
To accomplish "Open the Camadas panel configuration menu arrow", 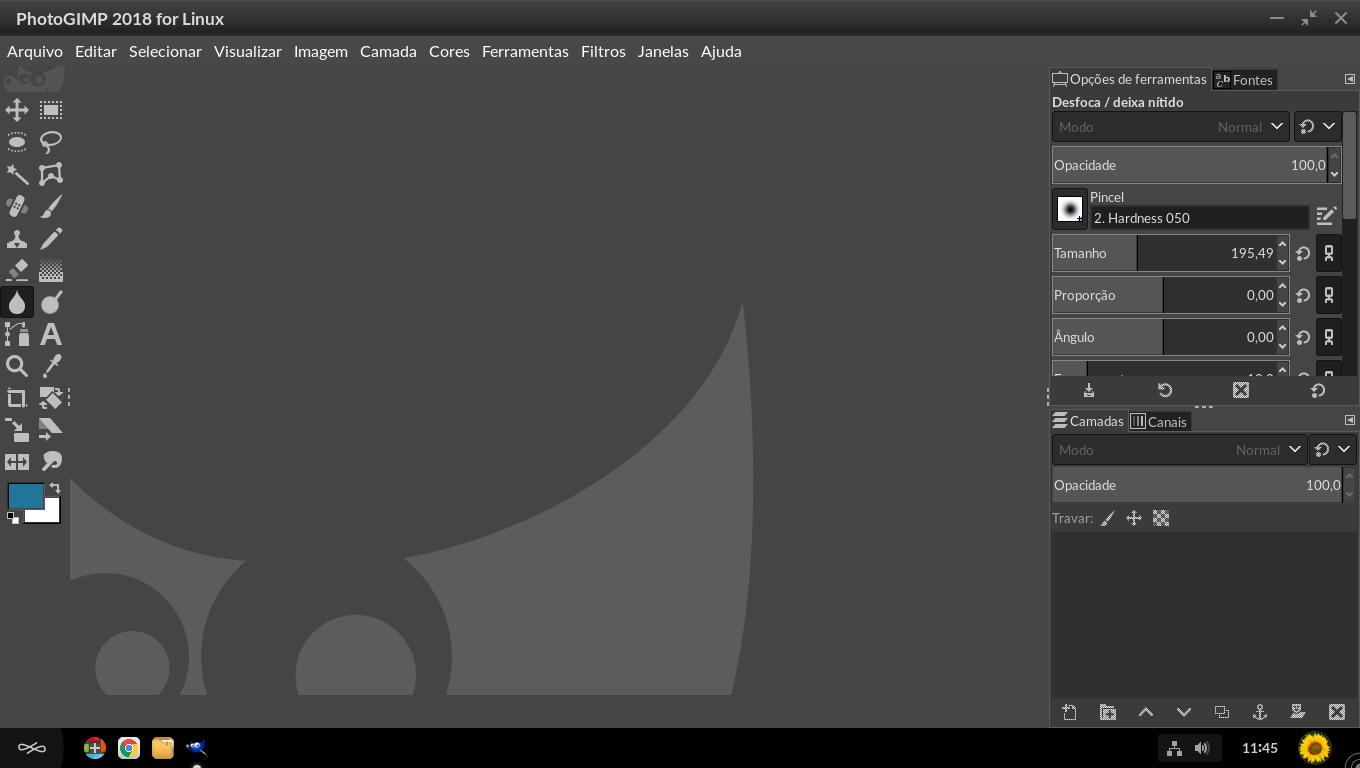I will (x=1349, y=420).
